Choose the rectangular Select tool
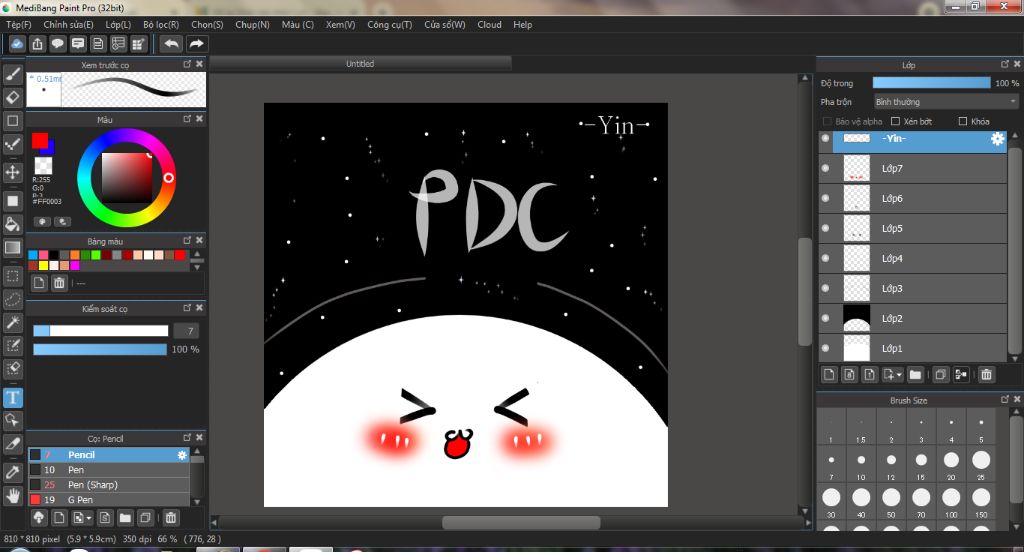Image resolution: width=1024 pixels, height=552 pixels. pyautogui.click(x=12, y=276)
